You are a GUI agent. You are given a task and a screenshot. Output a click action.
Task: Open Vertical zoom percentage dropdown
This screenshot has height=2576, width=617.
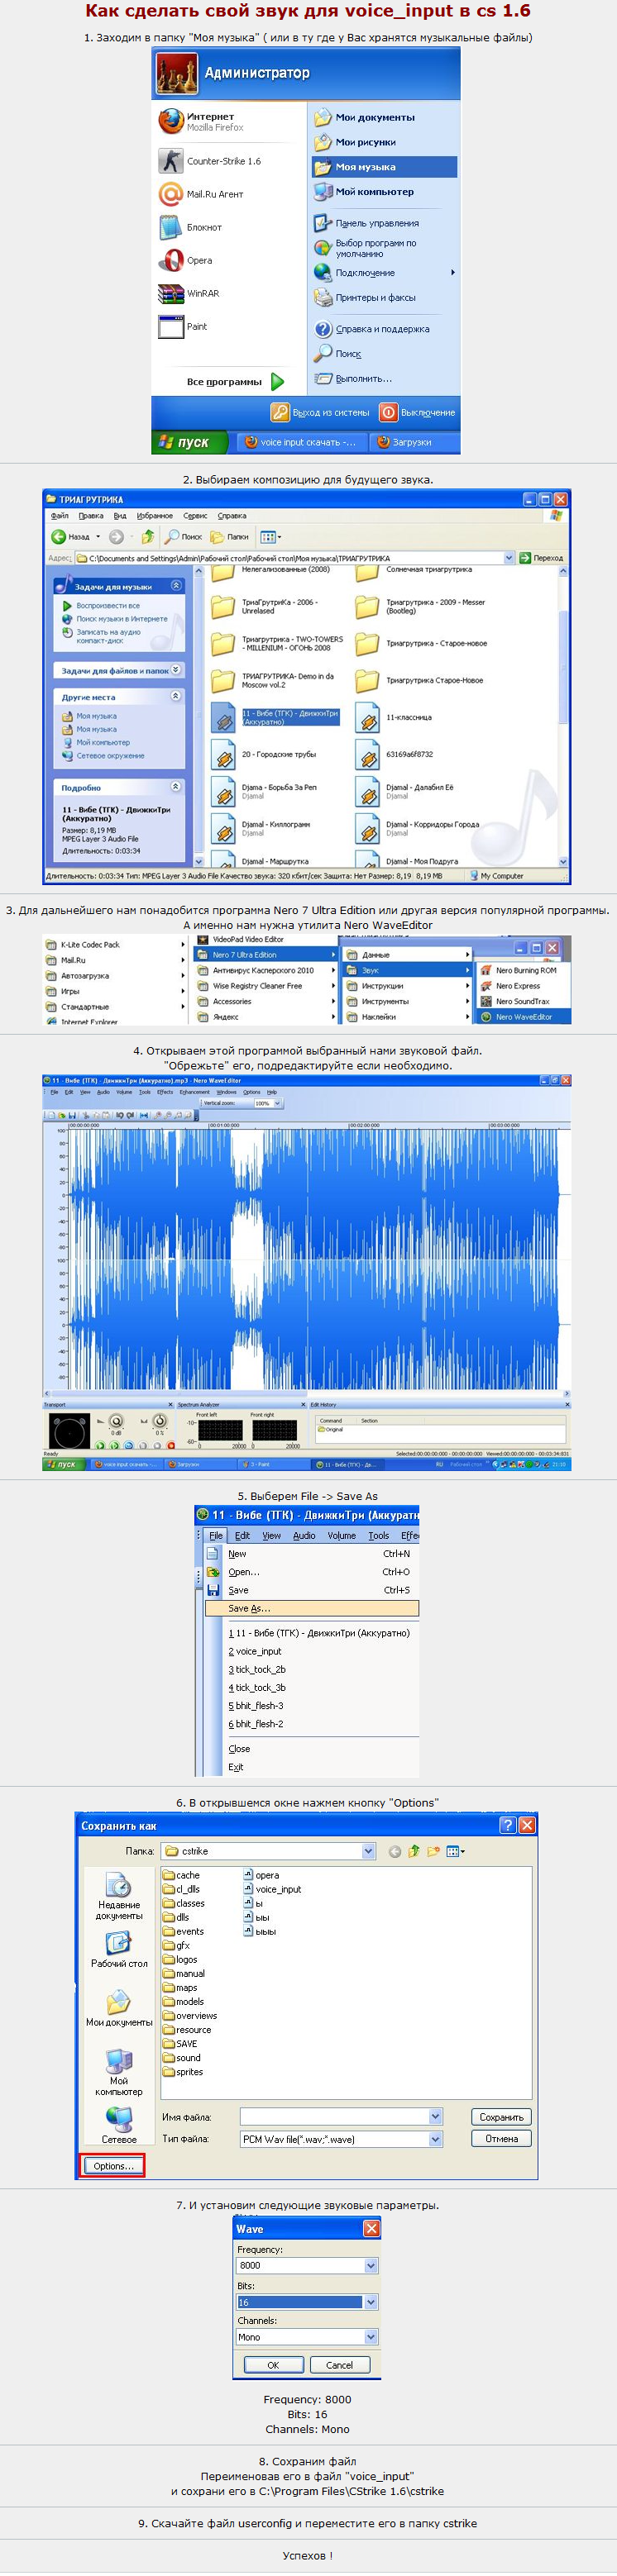pyautogui.click(x=277, y=1103)
